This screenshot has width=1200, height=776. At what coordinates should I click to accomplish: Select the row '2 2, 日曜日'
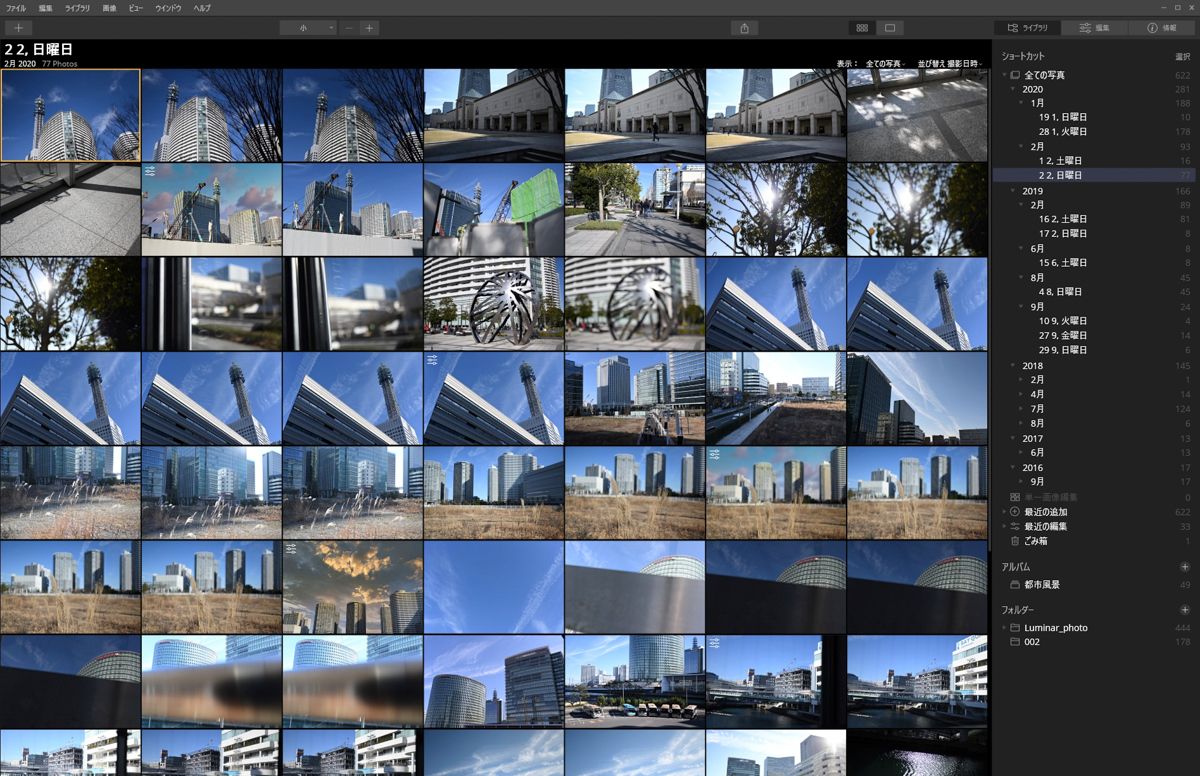1096,175
